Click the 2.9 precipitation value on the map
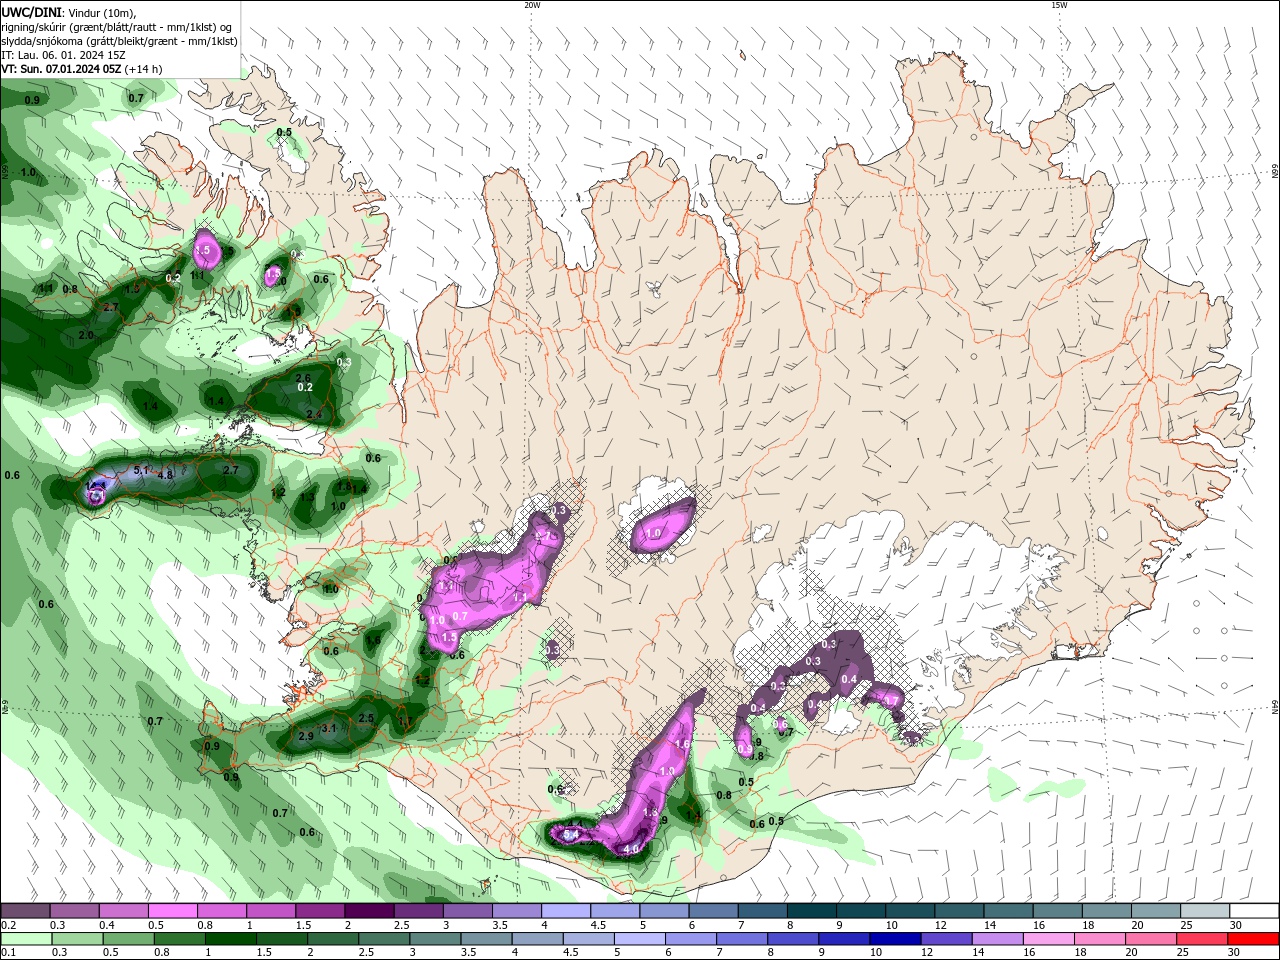The image size is (1280, 960). (x=306, y=737)
